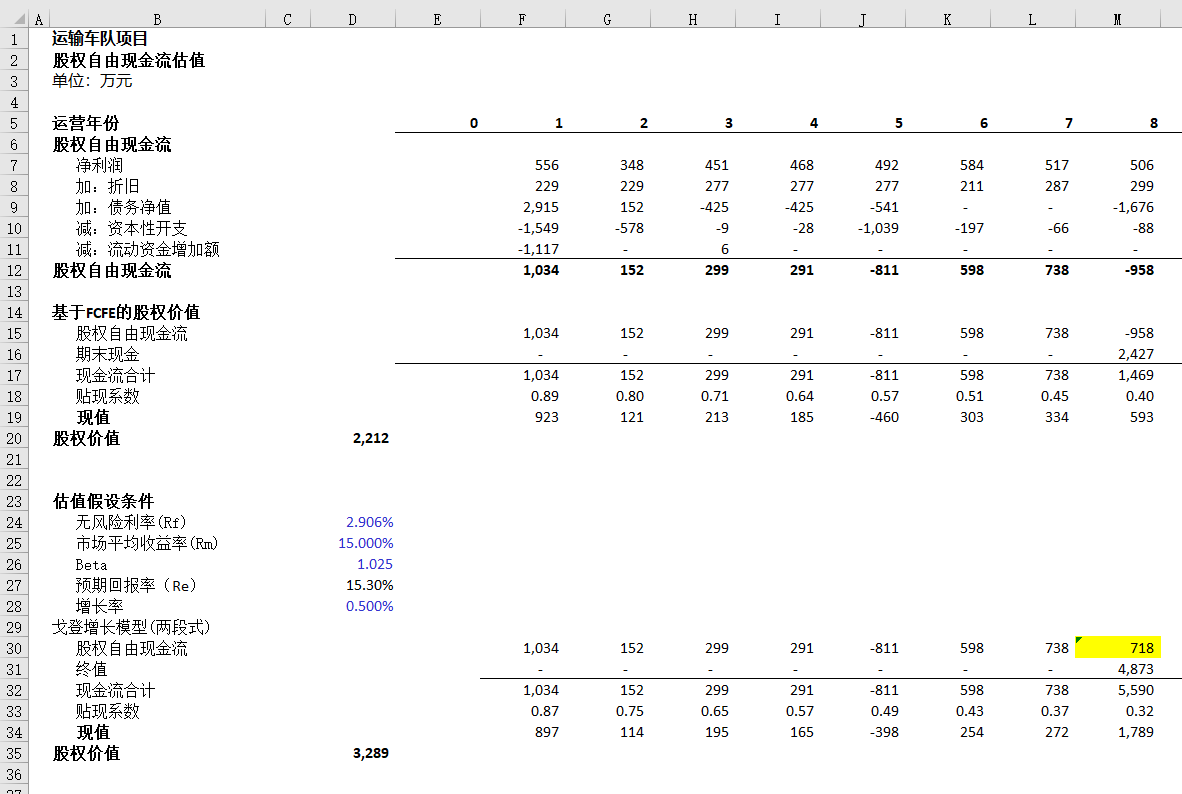Screen dimensions: 1182x794
Task: Click the Beta label cell
Action: click(91, 565)
